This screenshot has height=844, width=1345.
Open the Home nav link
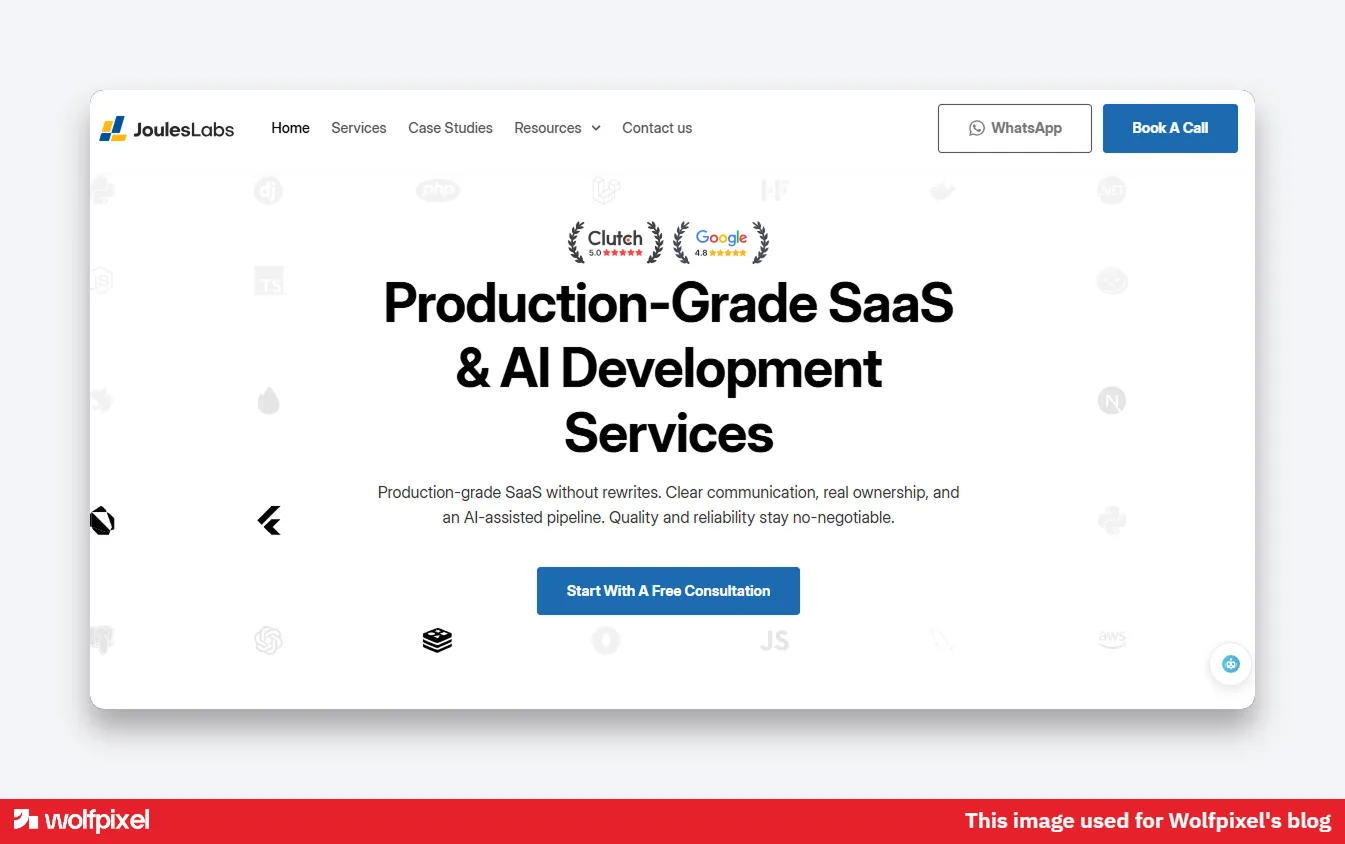click(x=290, y=128)
